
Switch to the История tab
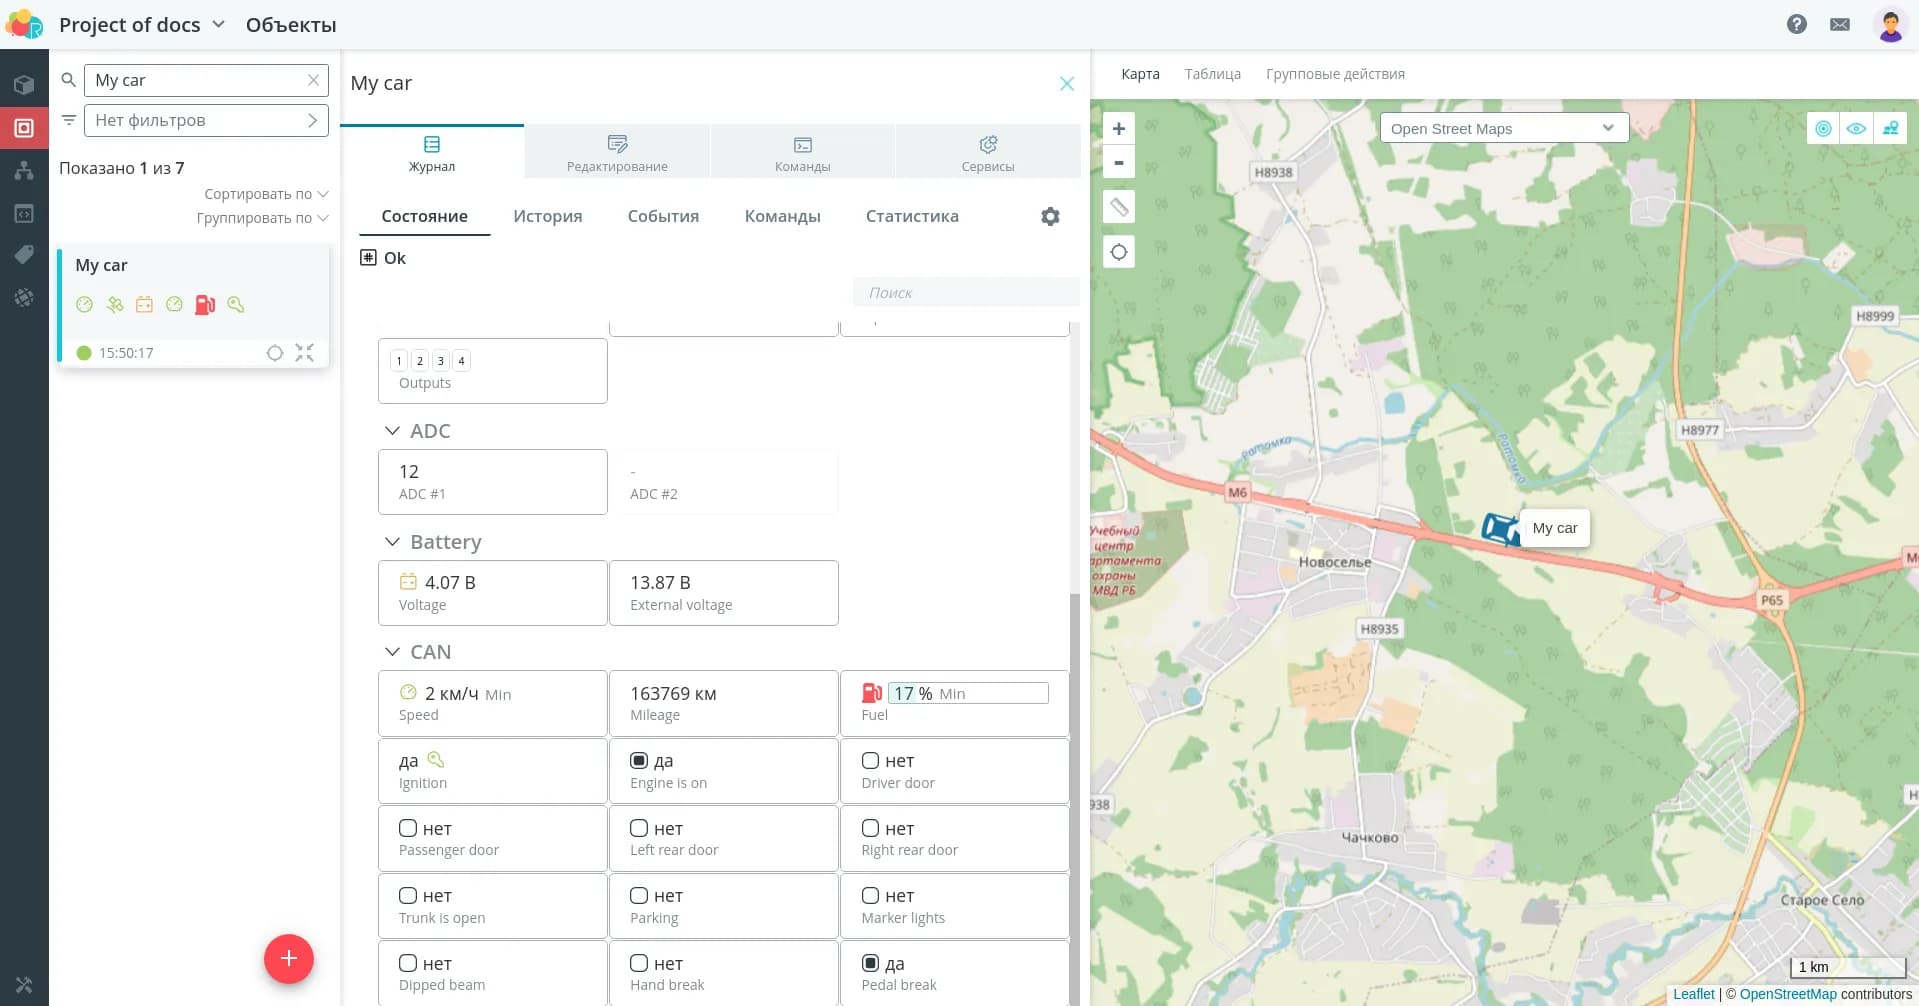[547, 216]
